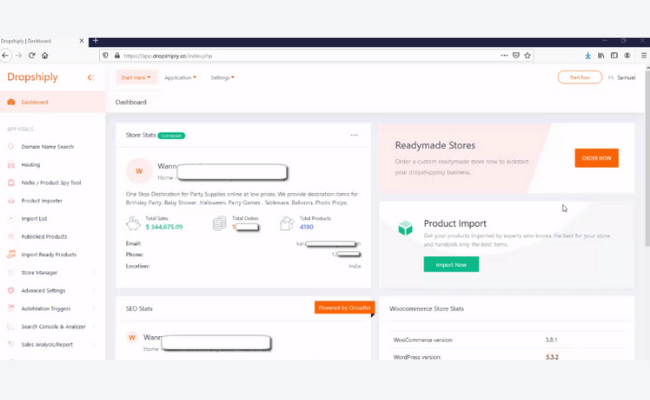
Task: Open the Application dropdown menu
Action: click(180, 78)
